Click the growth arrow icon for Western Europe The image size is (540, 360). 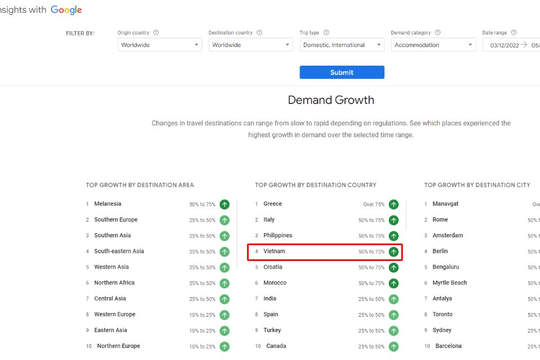[225, 315]
